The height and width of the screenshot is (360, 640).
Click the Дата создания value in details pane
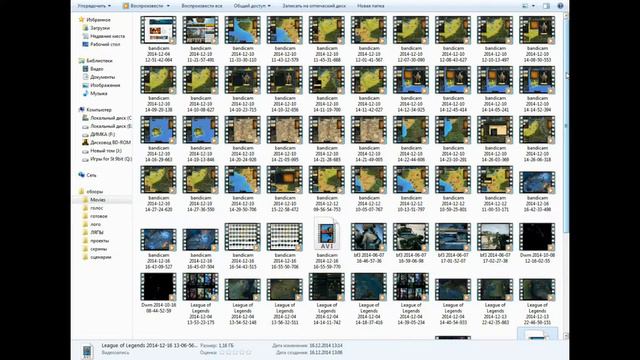325,352
